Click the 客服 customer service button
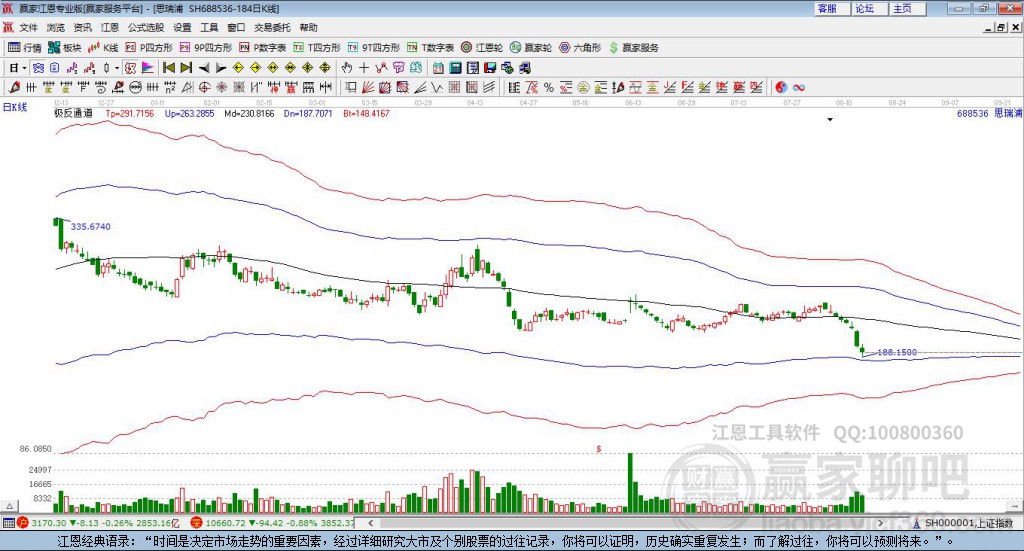 (831, 8)
